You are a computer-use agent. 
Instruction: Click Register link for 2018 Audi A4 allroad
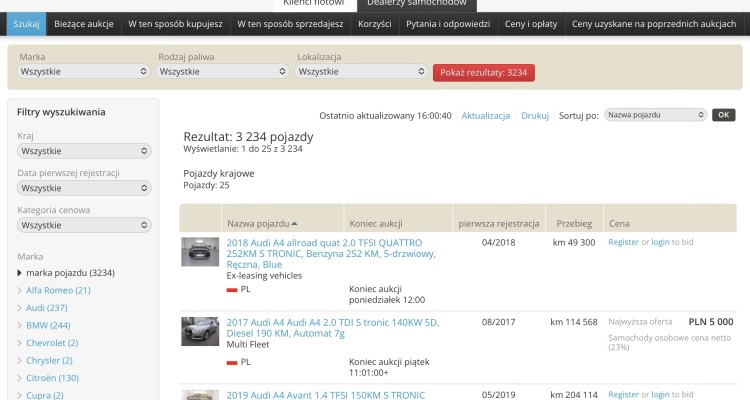tap(623, 242)
